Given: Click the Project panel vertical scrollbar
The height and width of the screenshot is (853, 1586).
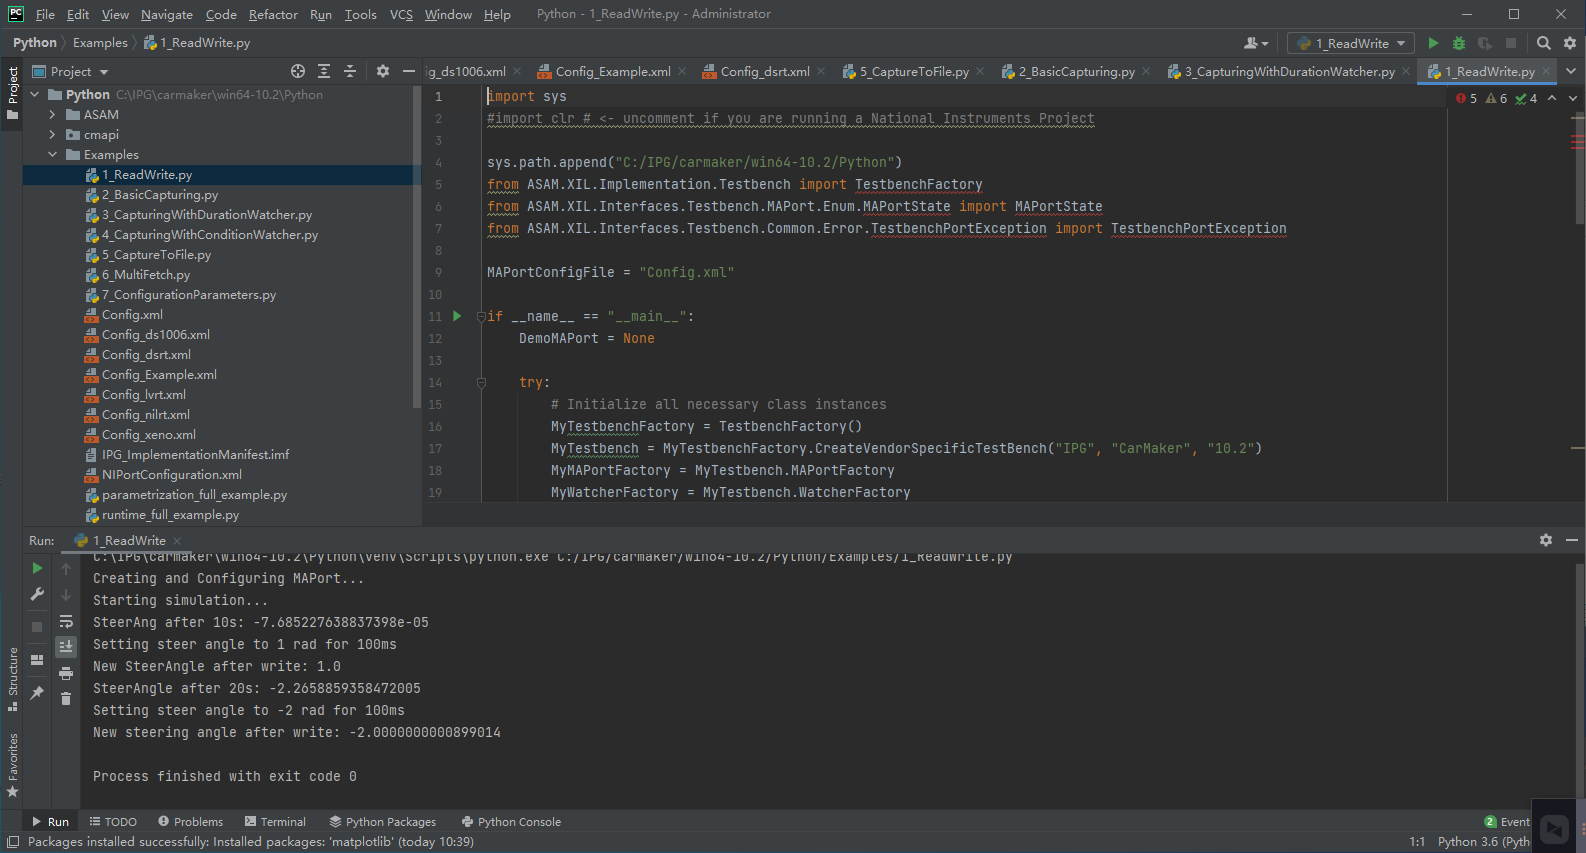Looking at the screenshot, I should coord(417,246).
